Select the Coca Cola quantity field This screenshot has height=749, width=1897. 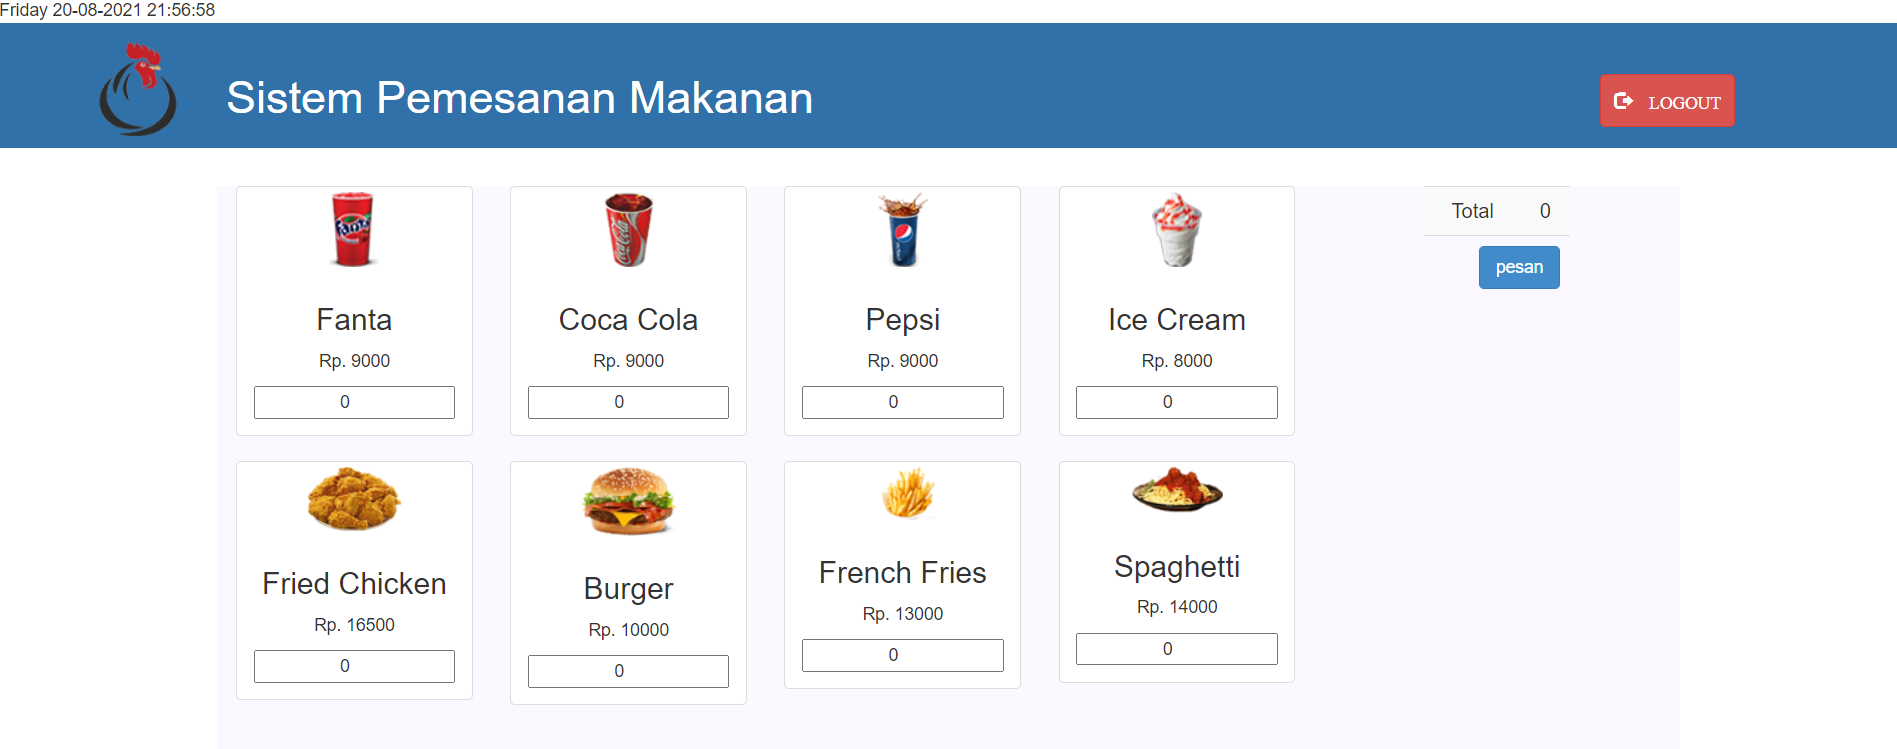pyautogui.click(x=628, y=402)
